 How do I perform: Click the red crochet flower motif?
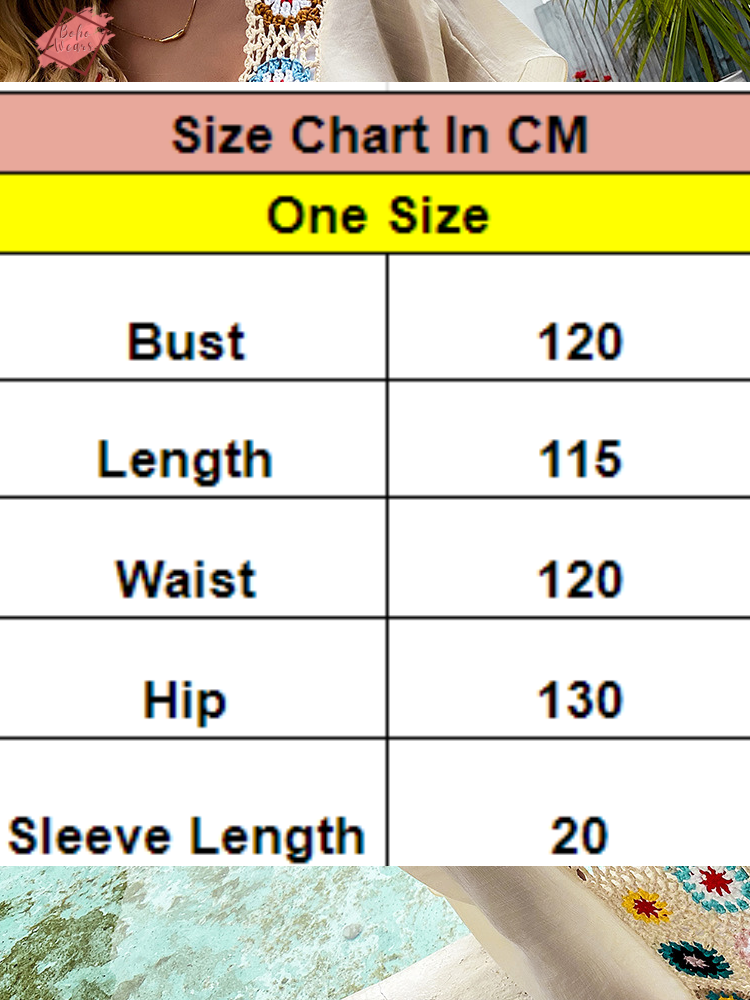point(717,881)
